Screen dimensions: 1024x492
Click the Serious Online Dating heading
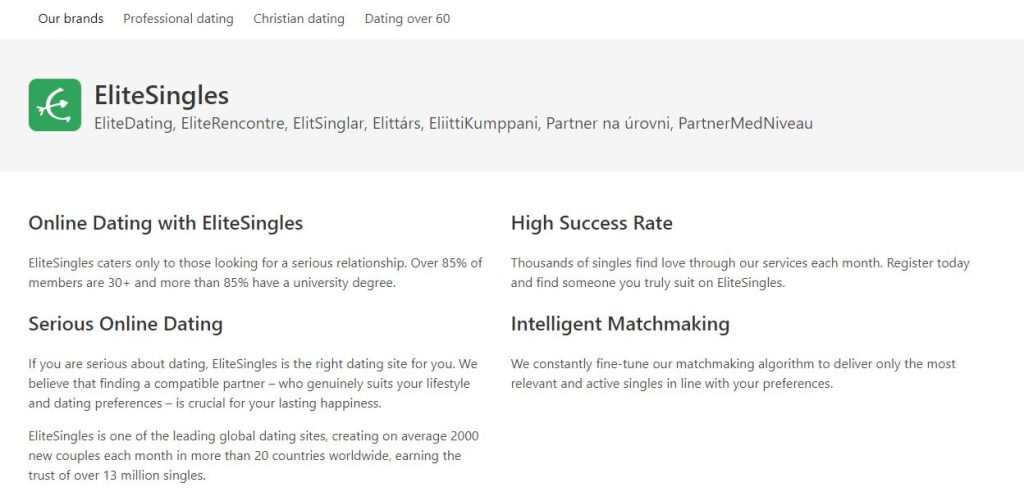coord(125,324)
